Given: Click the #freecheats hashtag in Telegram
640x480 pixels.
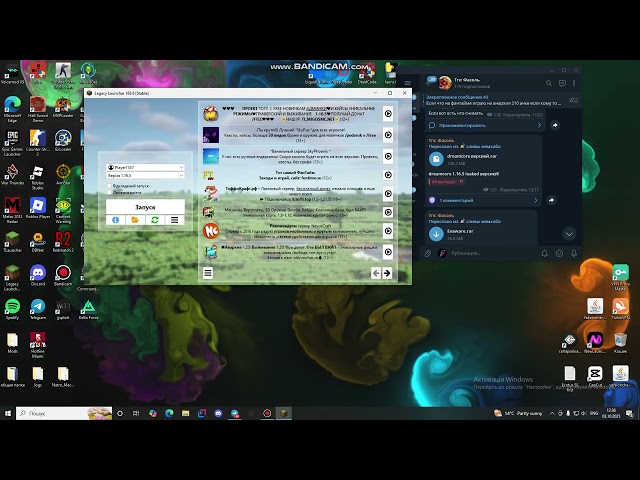Looking at the screenshot, I should pos(443,182).
